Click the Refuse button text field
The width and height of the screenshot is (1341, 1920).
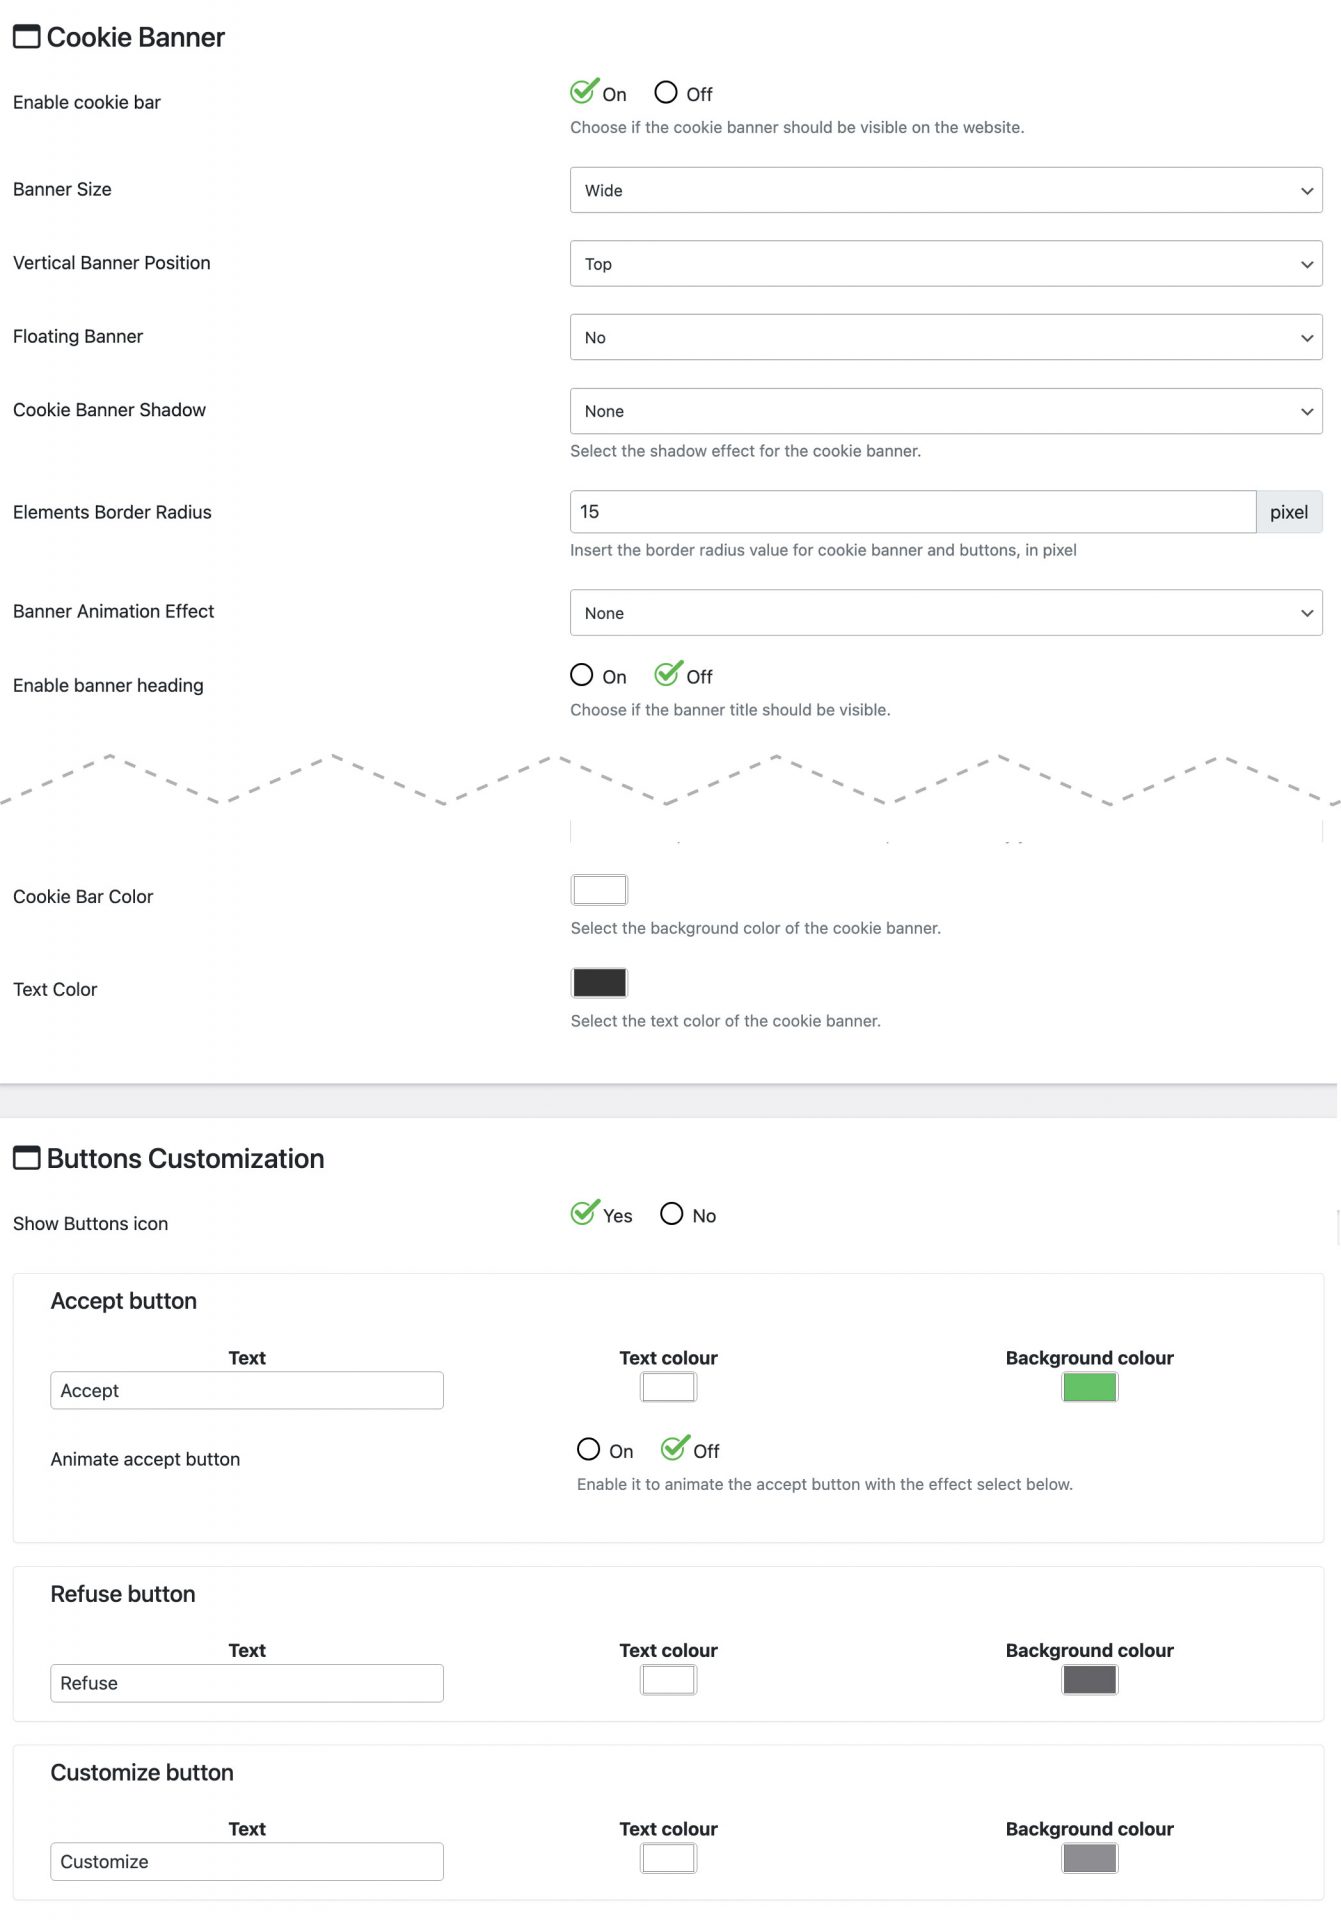tap(247, 1683)
